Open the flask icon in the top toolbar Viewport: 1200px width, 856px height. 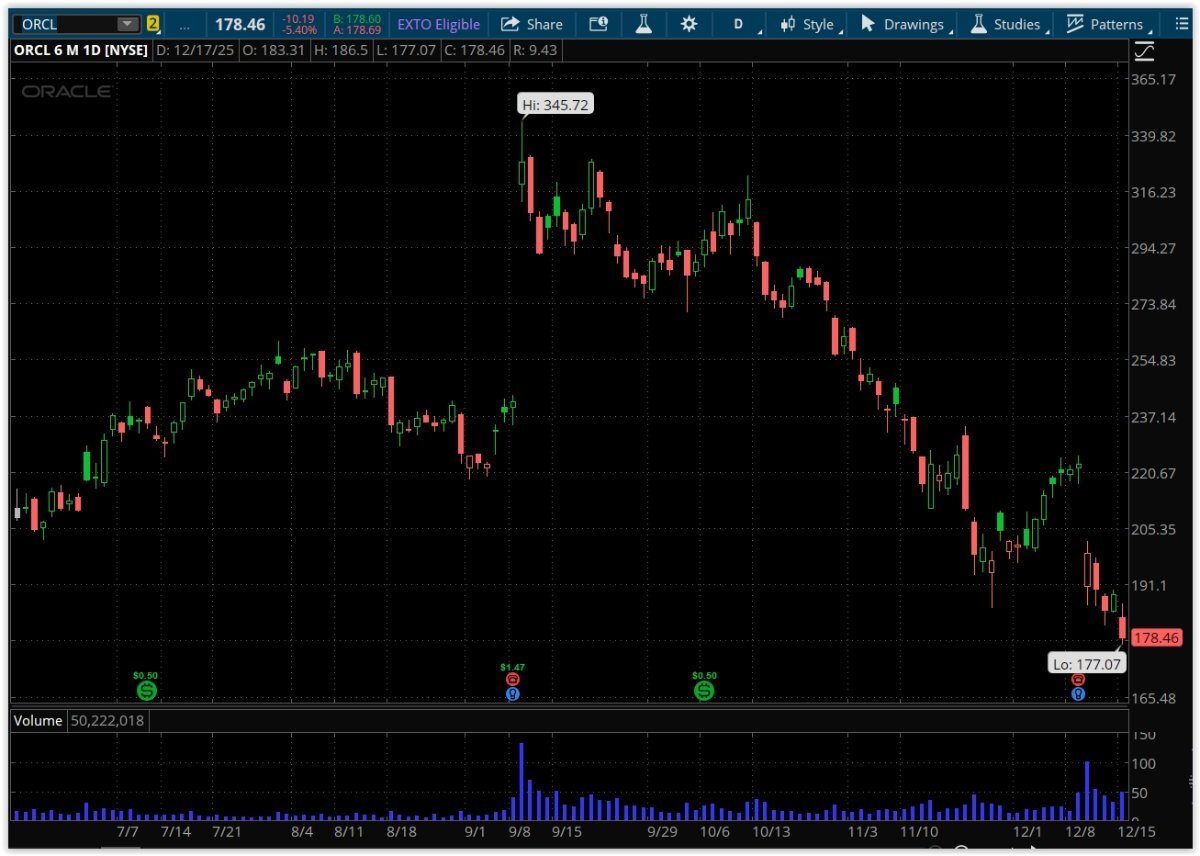click(x=643, y=24)
